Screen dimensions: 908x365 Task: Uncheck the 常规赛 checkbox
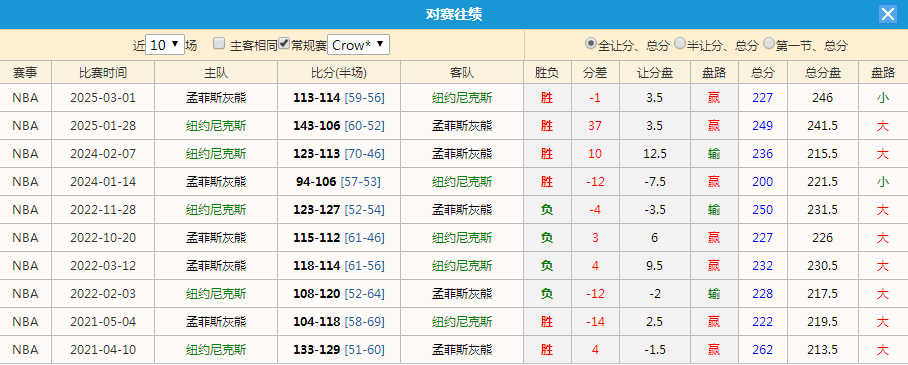coord(284,43)
